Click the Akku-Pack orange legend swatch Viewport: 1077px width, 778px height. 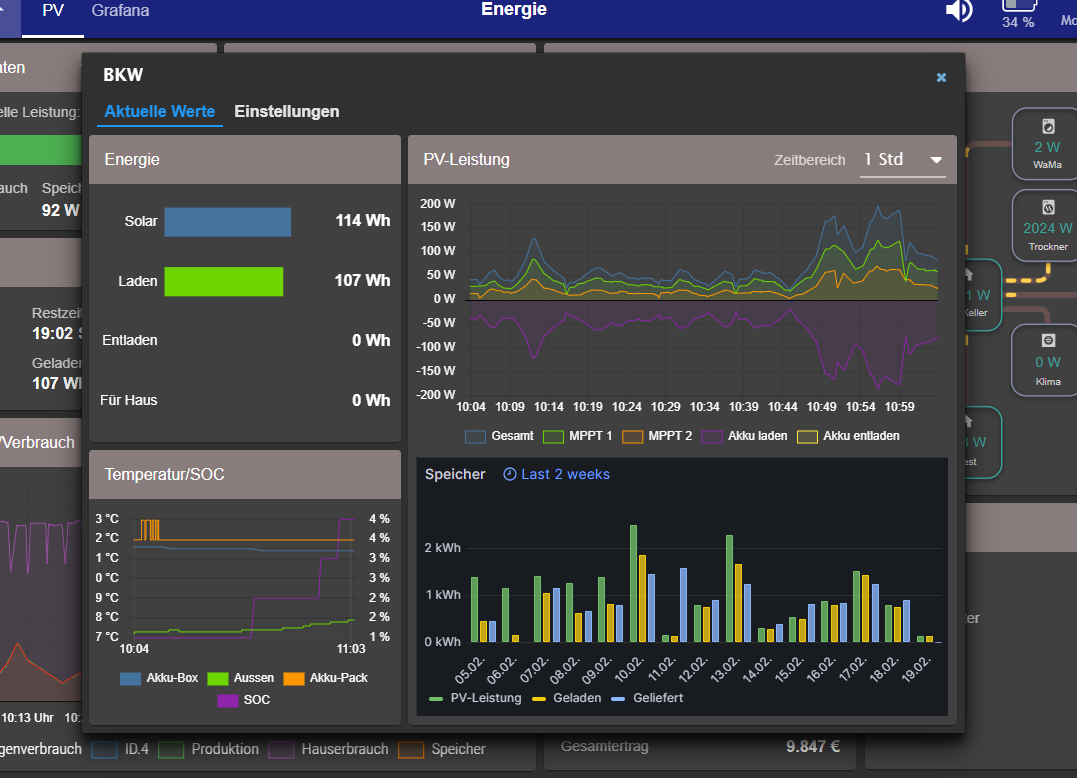pos(295,678)
